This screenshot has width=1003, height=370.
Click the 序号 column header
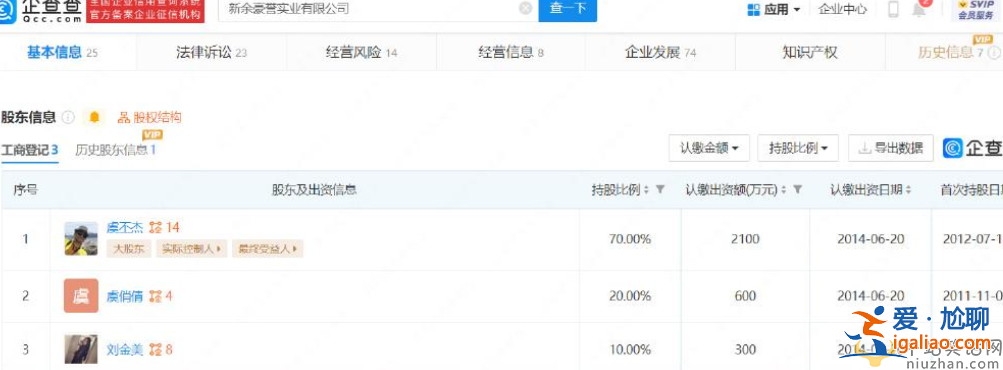point(25,190)
